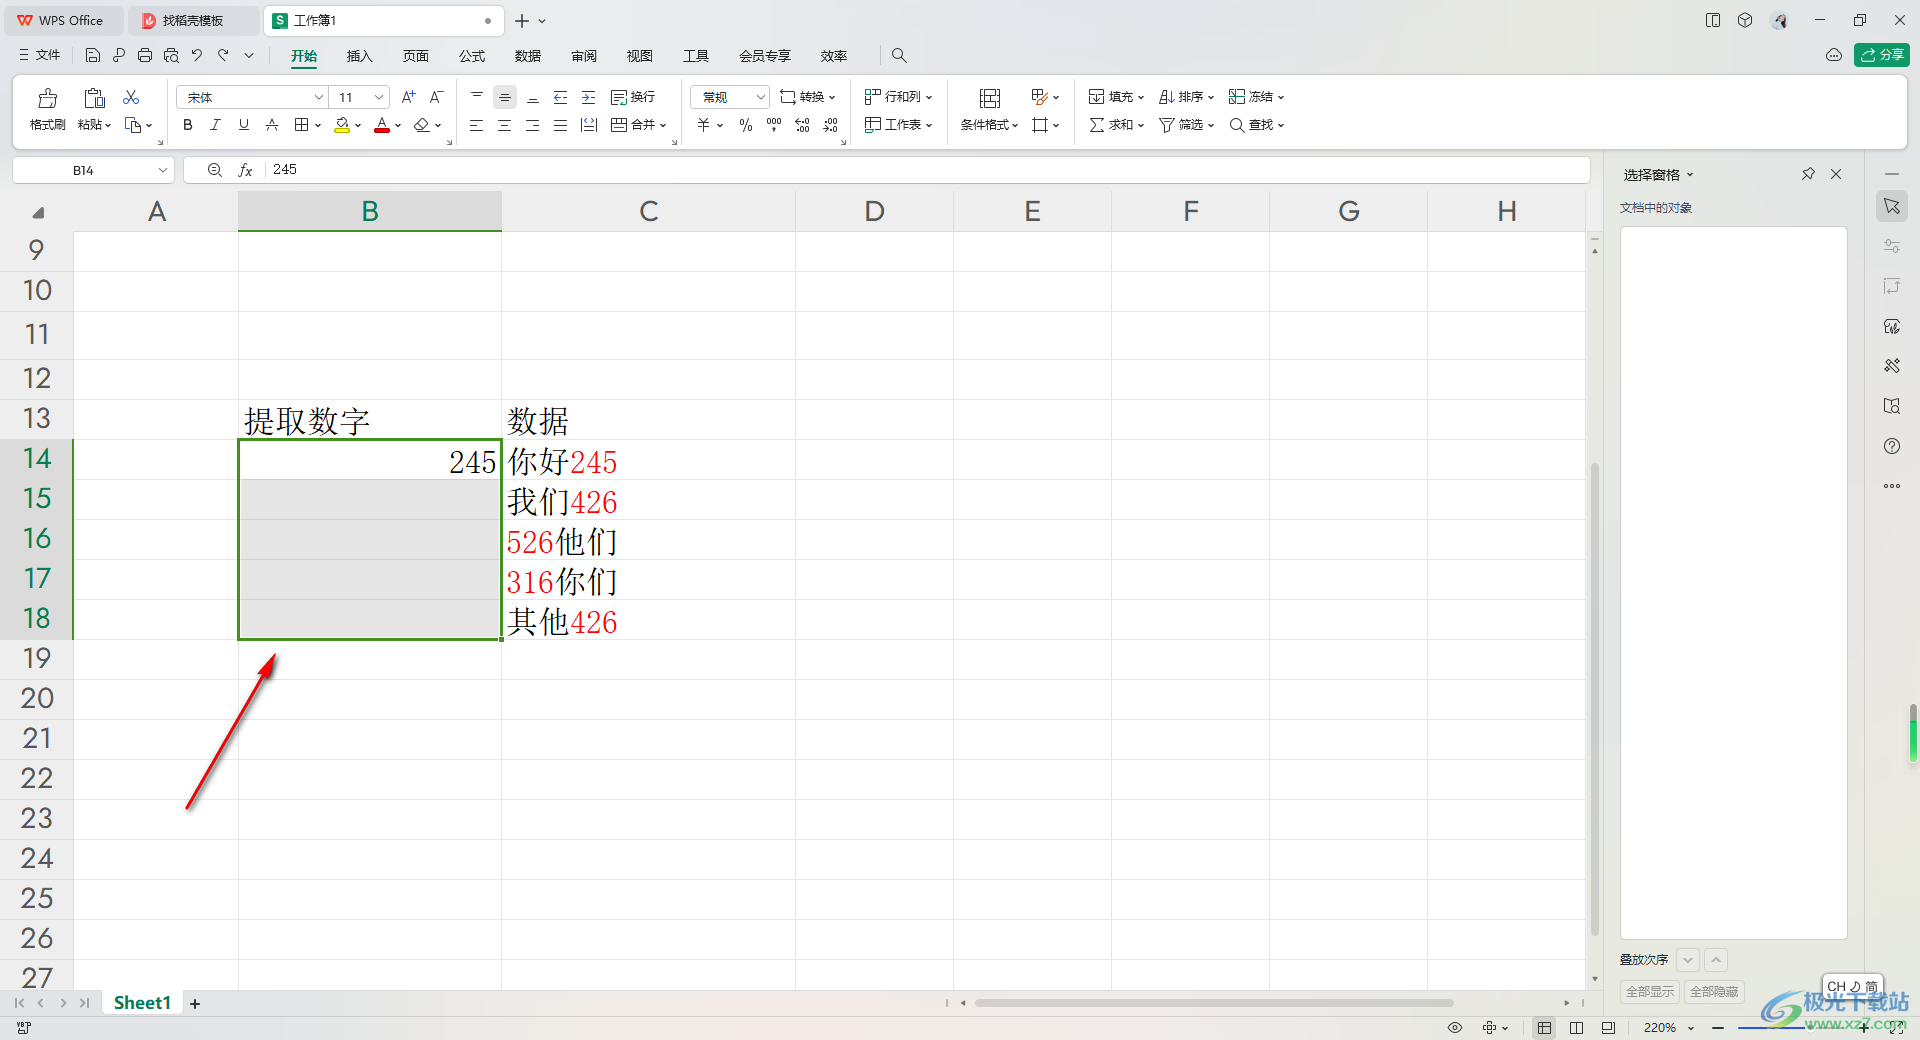Open the View (视图) tab
The width and height of the screenshot is (1920, 1040).
click(640, 56)
